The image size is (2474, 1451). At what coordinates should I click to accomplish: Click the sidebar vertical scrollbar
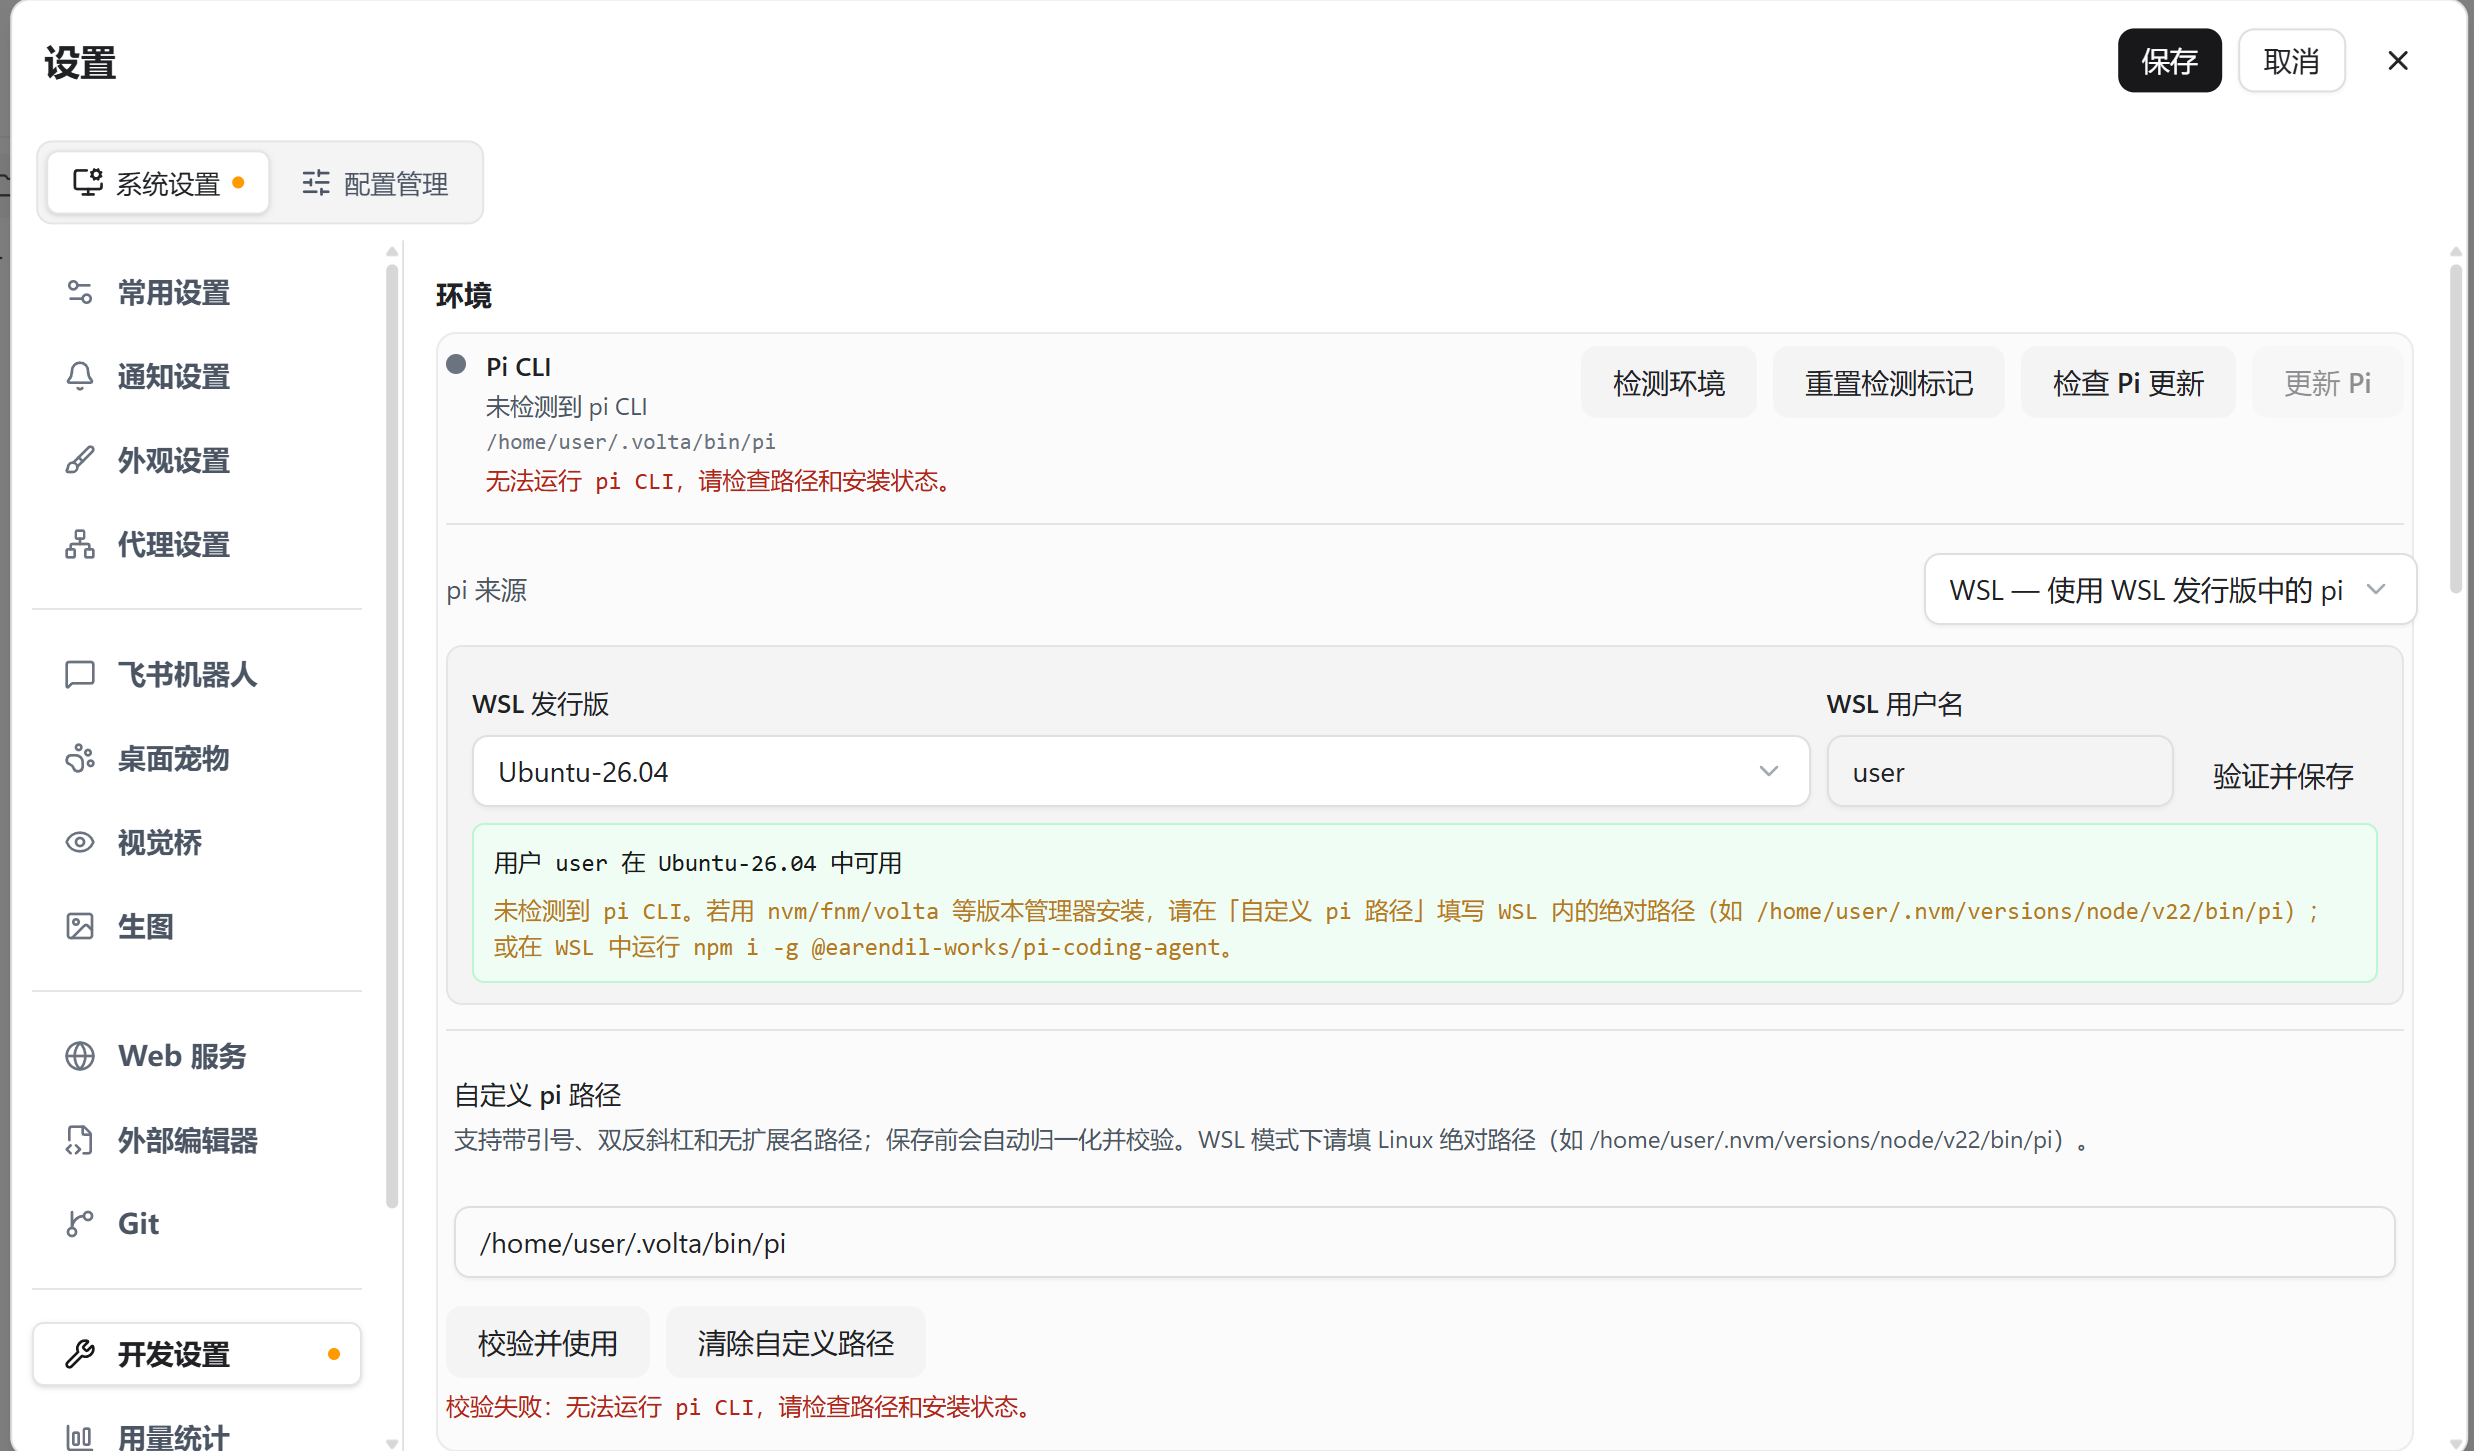point(392,735)
